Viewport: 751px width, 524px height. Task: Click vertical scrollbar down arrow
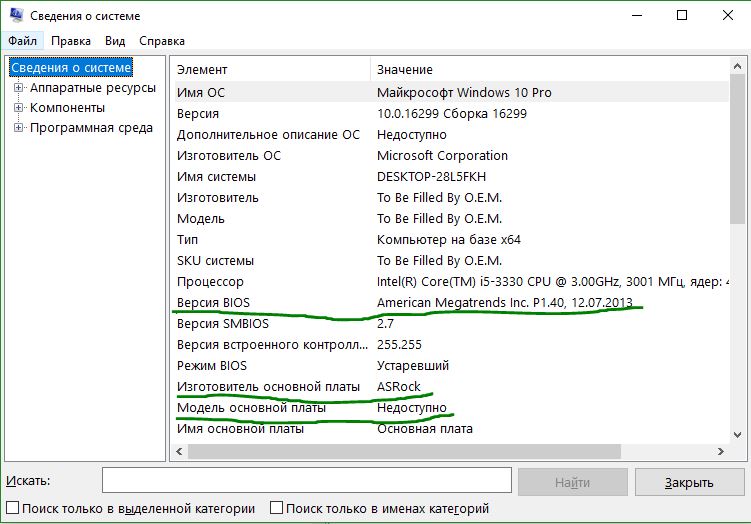(738, 434)
